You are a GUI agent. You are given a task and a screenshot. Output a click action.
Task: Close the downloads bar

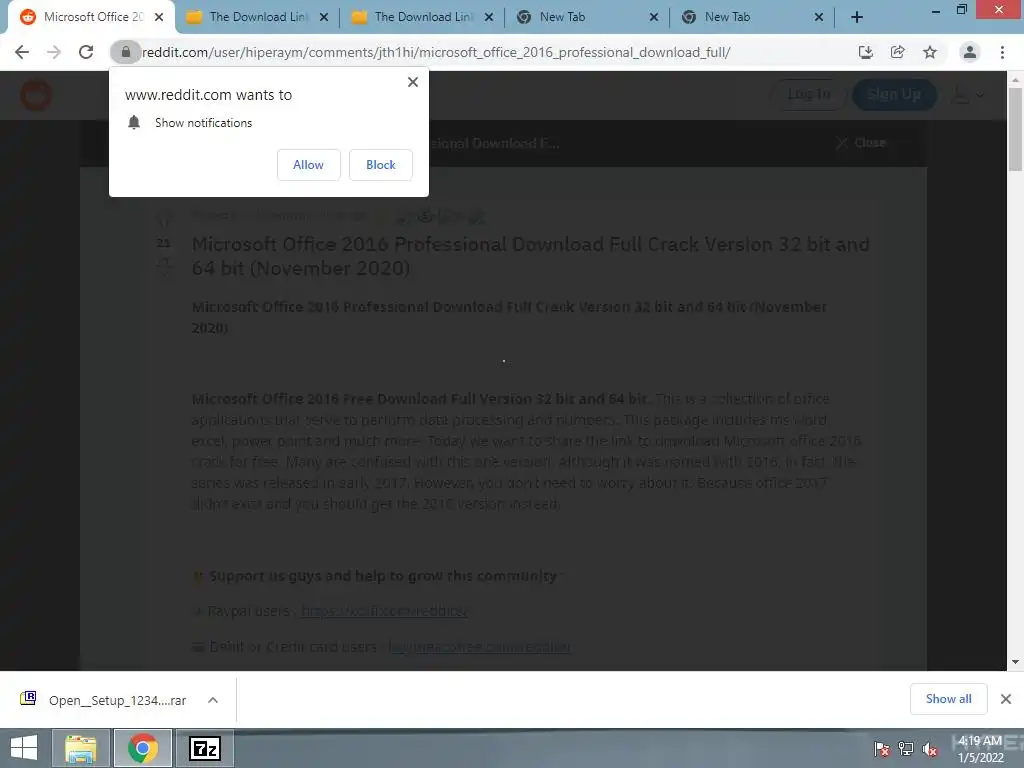click(1006, 699)
